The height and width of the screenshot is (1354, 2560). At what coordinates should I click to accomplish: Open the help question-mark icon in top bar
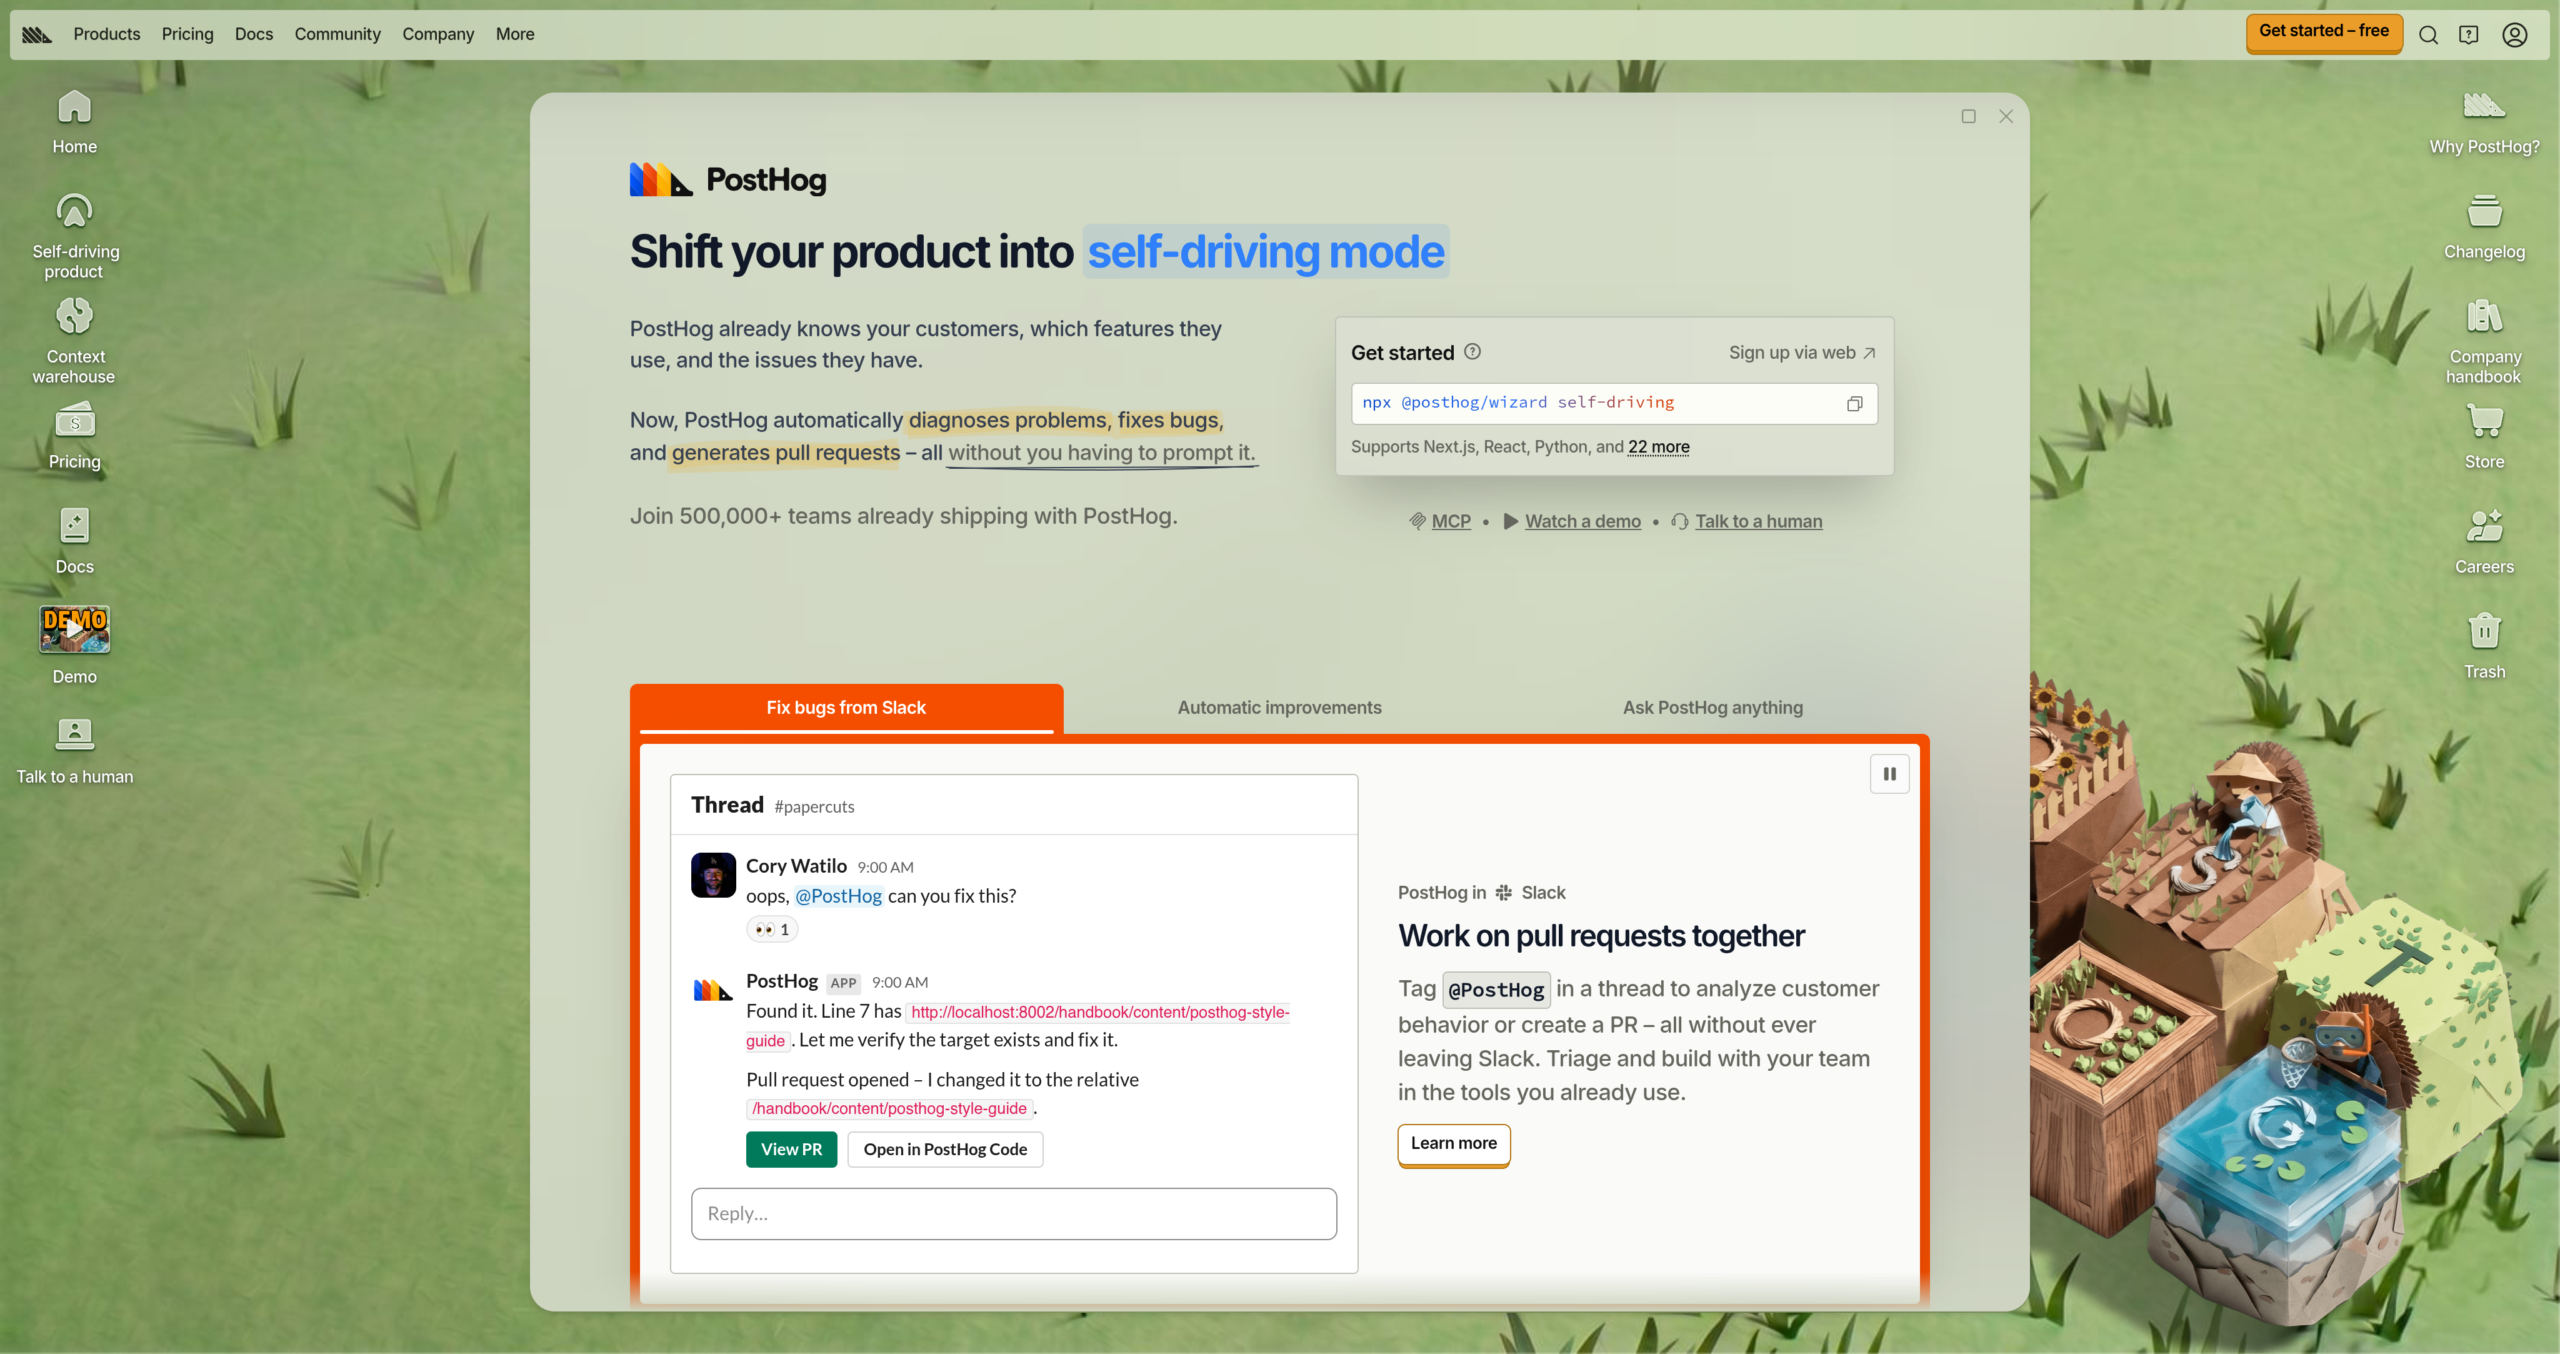point(2469,35)
